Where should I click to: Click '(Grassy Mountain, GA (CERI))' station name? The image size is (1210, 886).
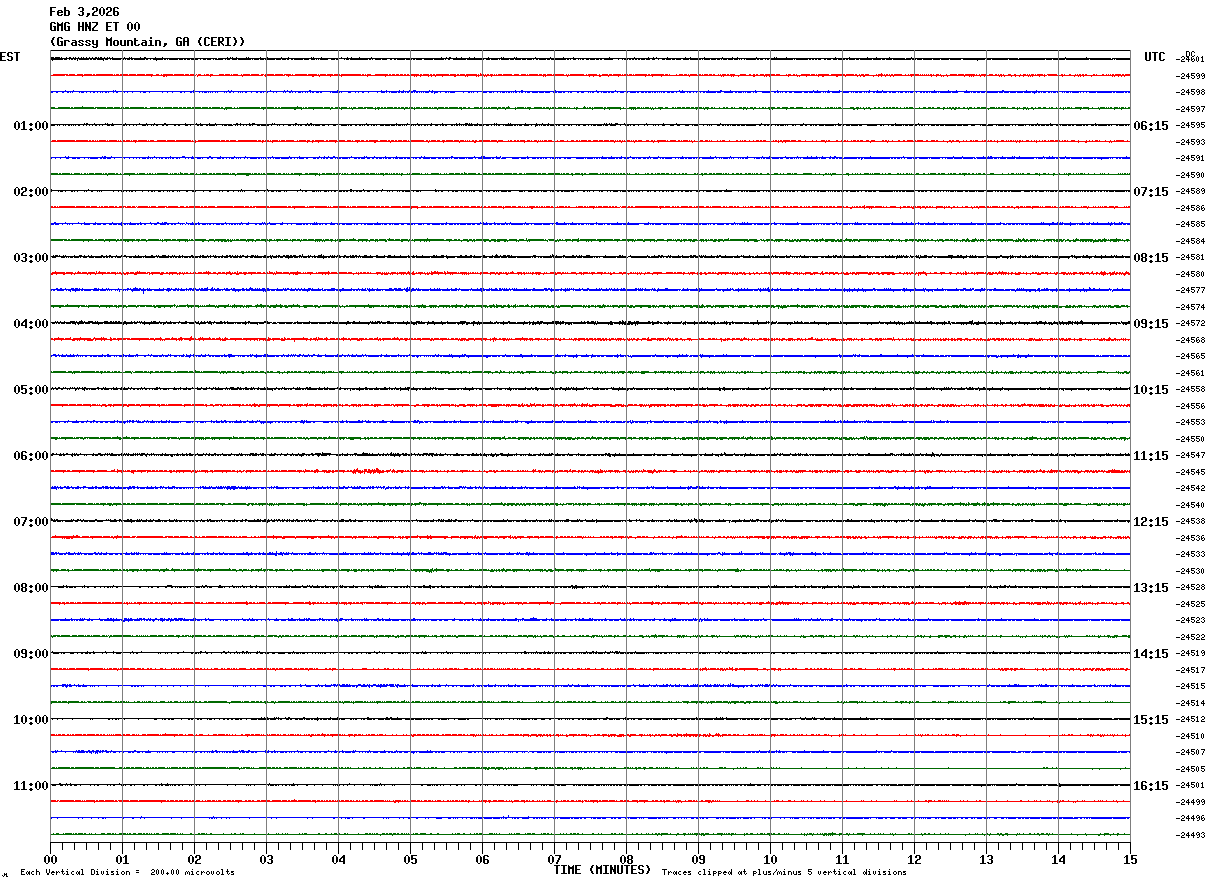pos(147,42)
